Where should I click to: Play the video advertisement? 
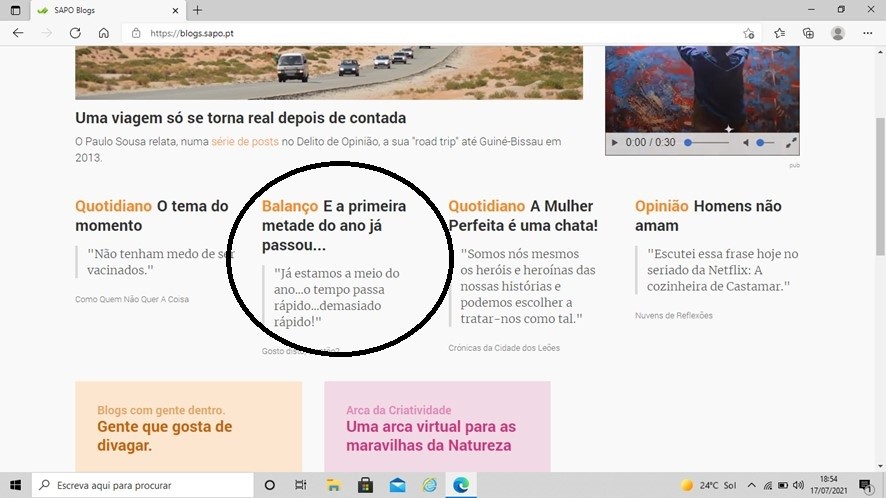615,142
